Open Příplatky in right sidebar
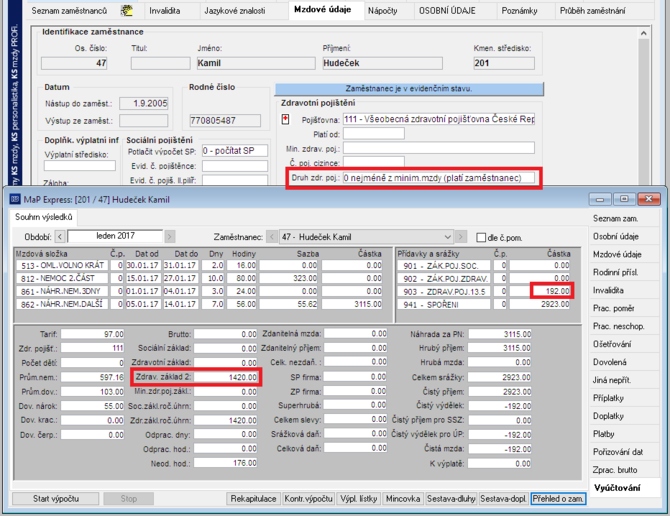 point(624,398)
